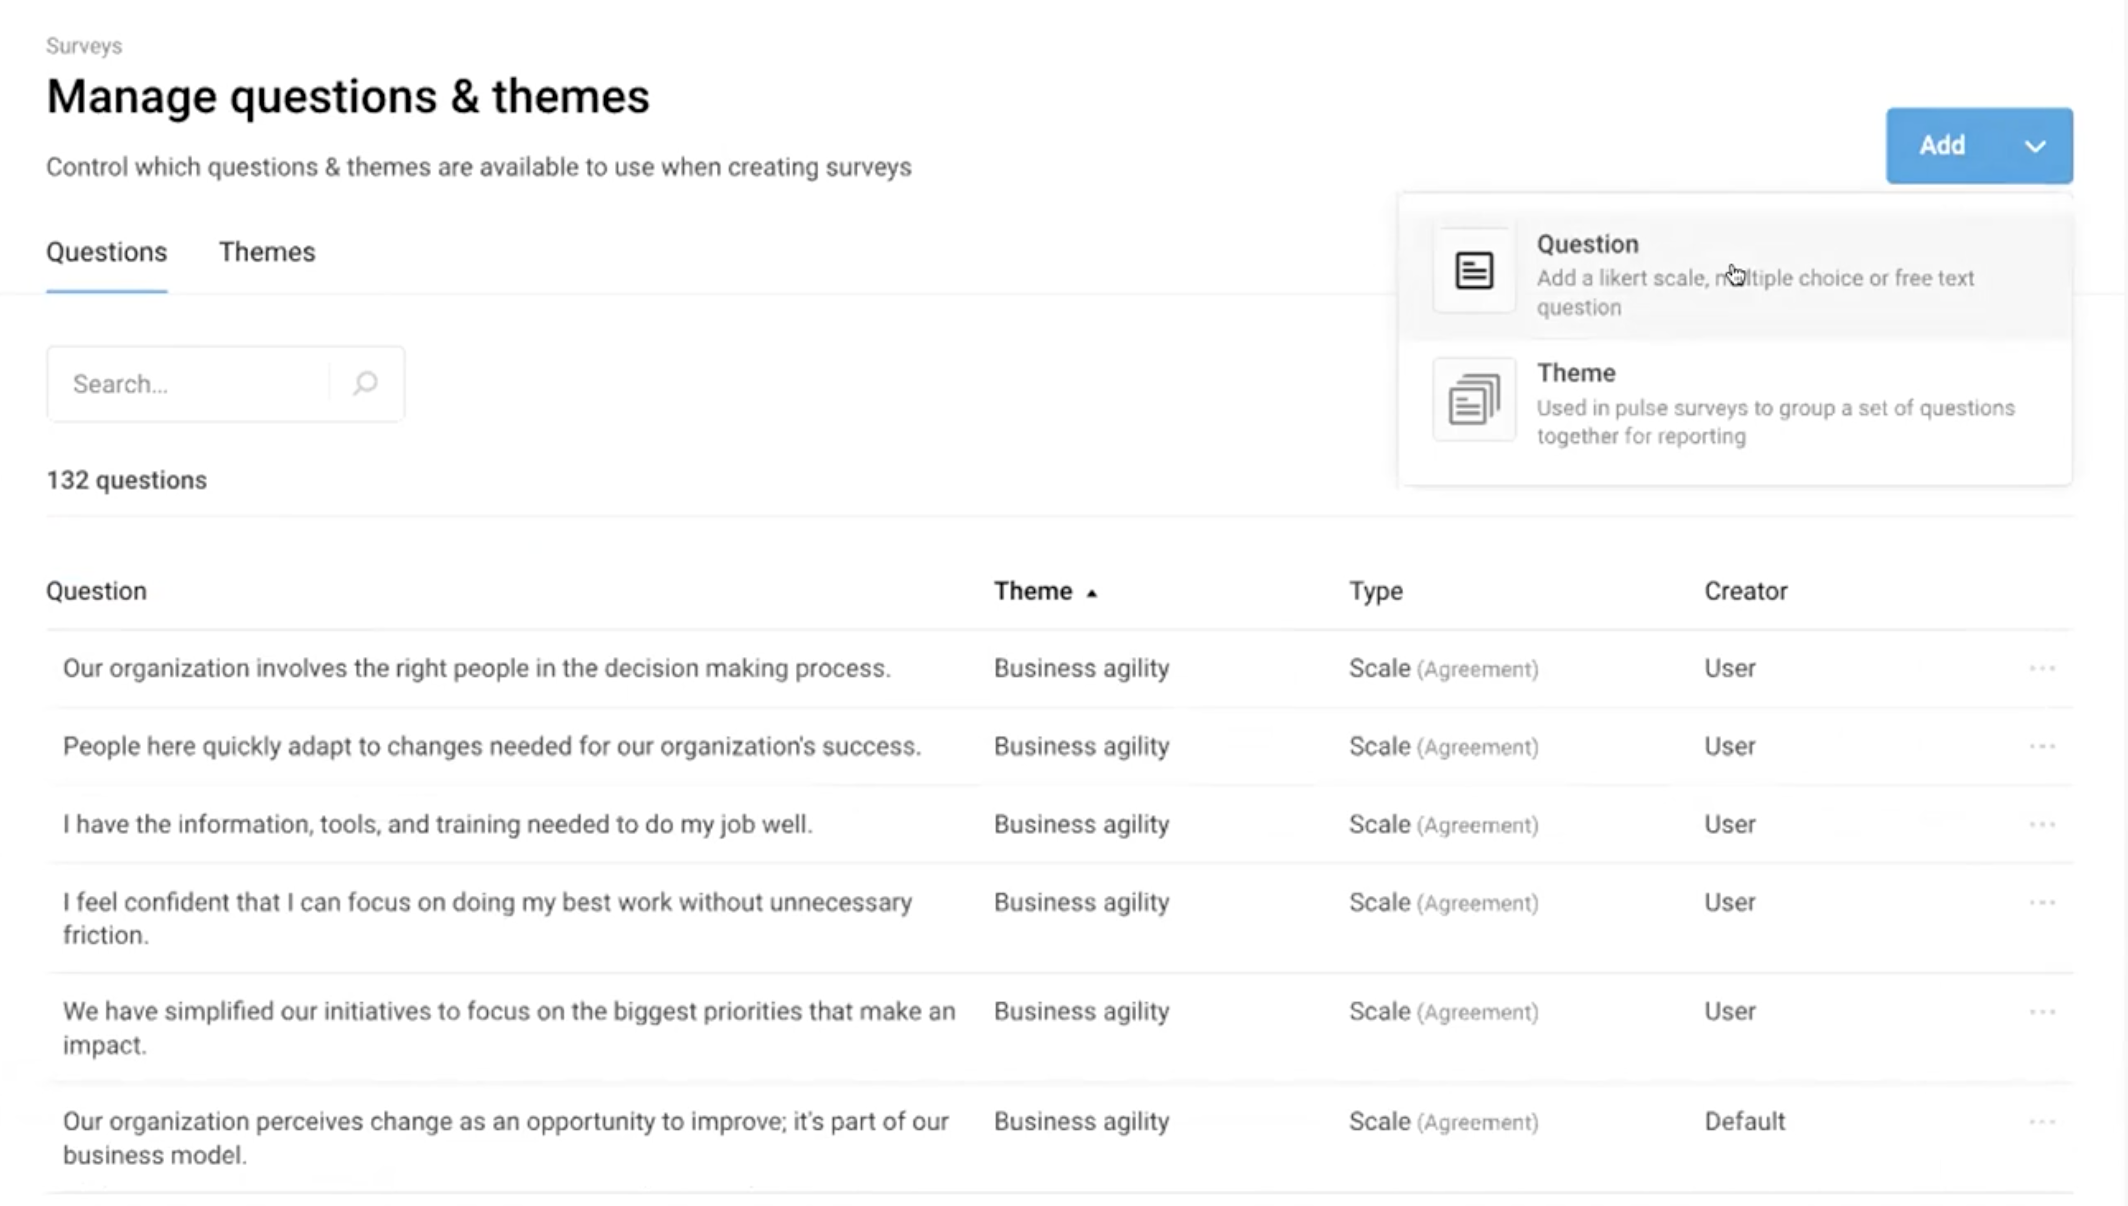
Task: Choose Theme option from Add menu
Action: pyautogui.click(x=1775, y=403)
